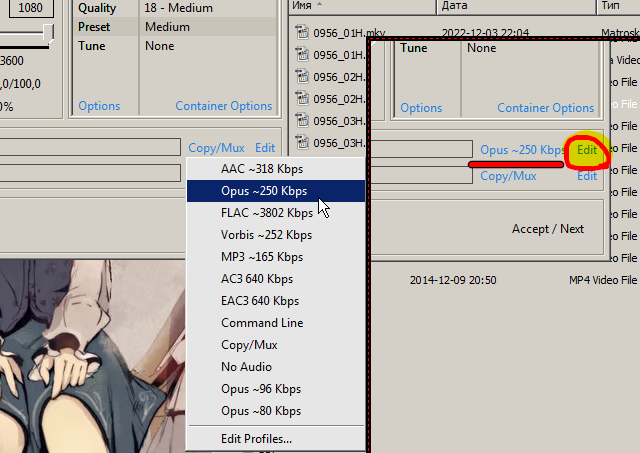Select Opus ~80 Kbps profile
The width and height of the screenshot is (640, 453).
click(x=276, y=411)
